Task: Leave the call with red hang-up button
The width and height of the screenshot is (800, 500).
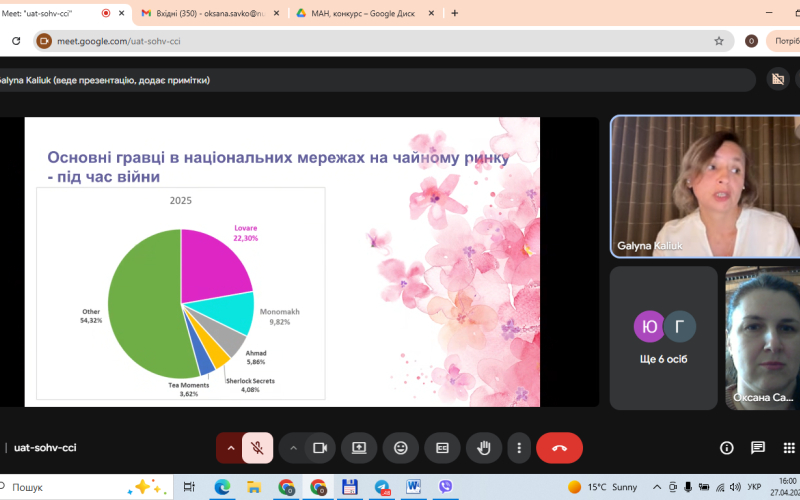Action: click(x=559, y=448)
